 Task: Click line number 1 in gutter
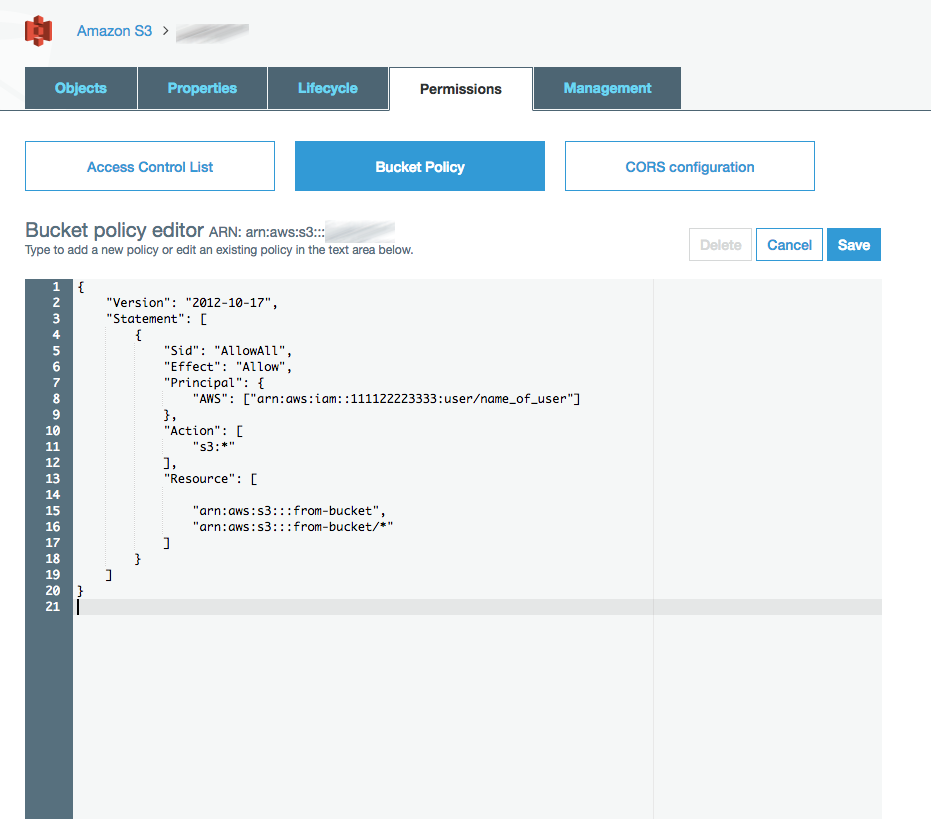click(x=56, y=287)
